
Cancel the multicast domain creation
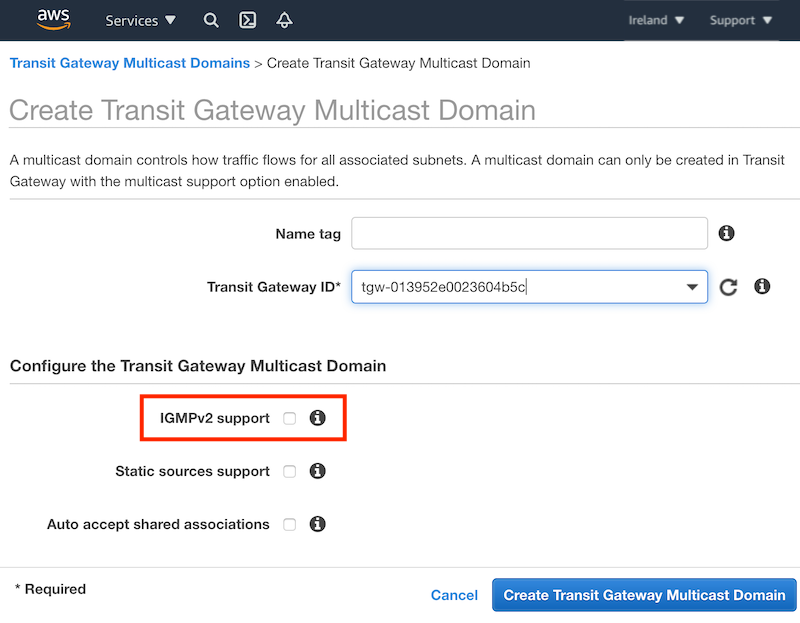tap(454, 595)
